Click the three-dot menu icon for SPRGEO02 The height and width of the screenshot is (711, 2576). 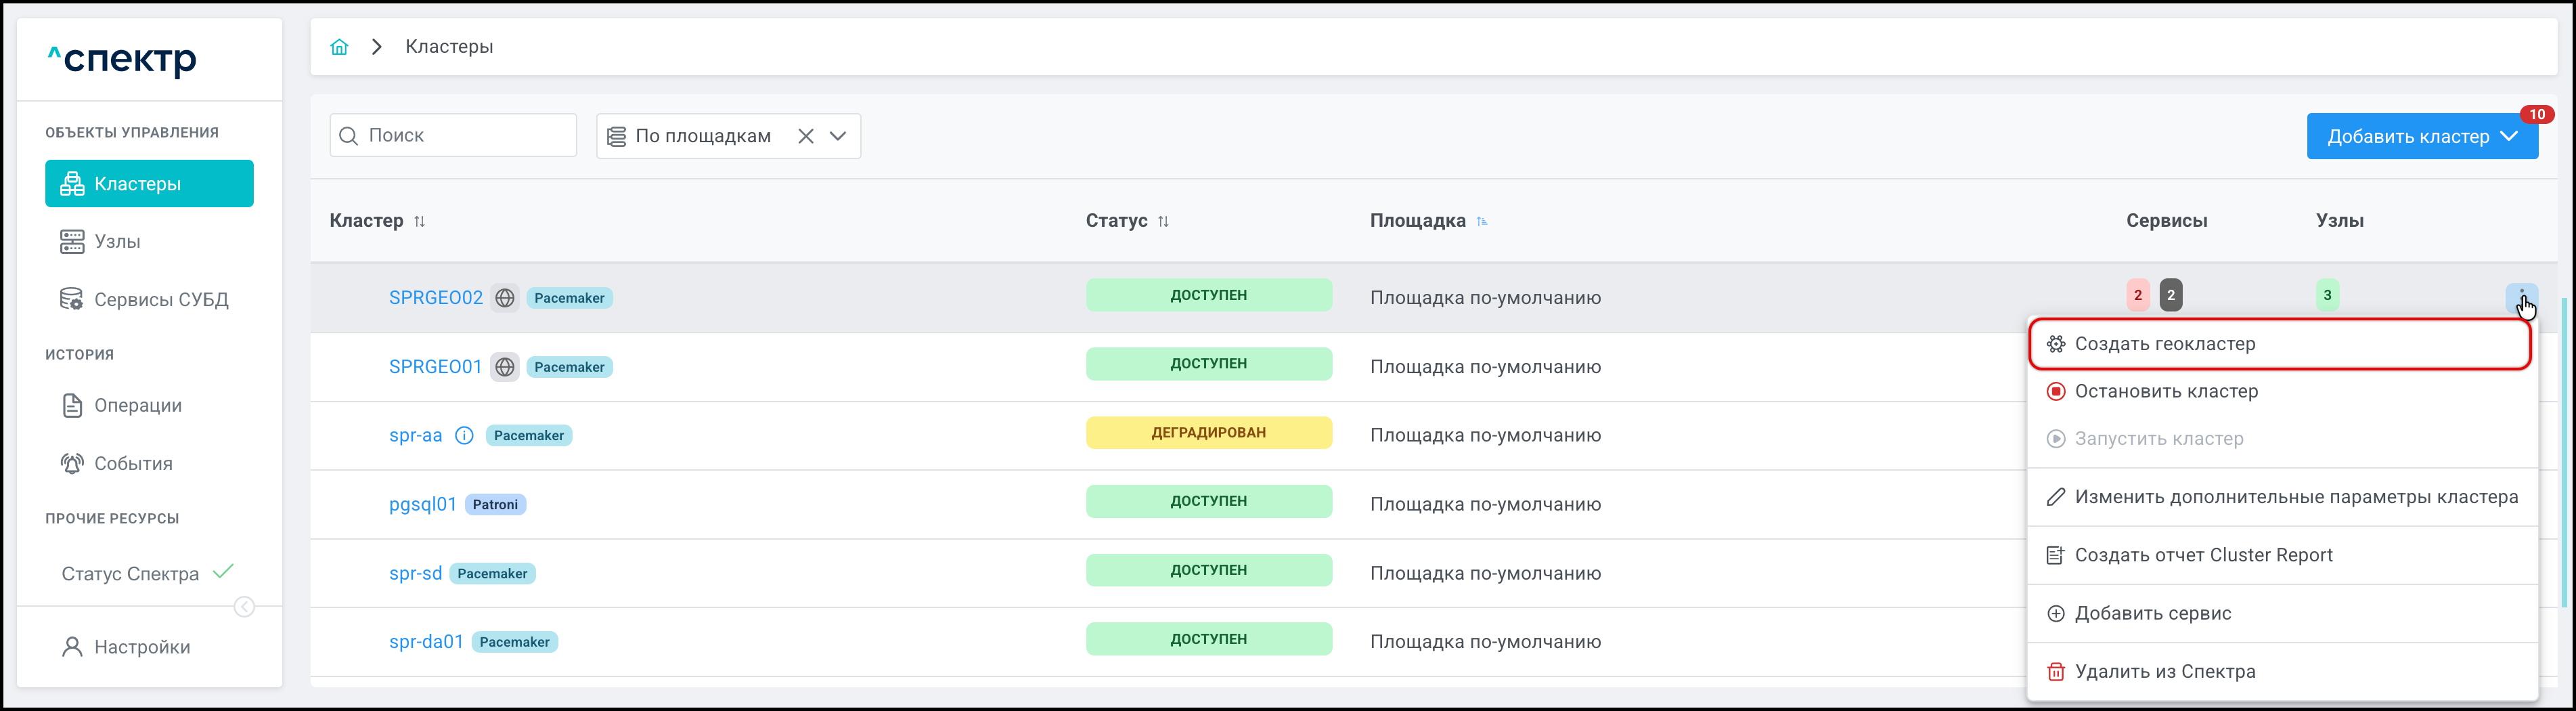[x=2521, y=296]
